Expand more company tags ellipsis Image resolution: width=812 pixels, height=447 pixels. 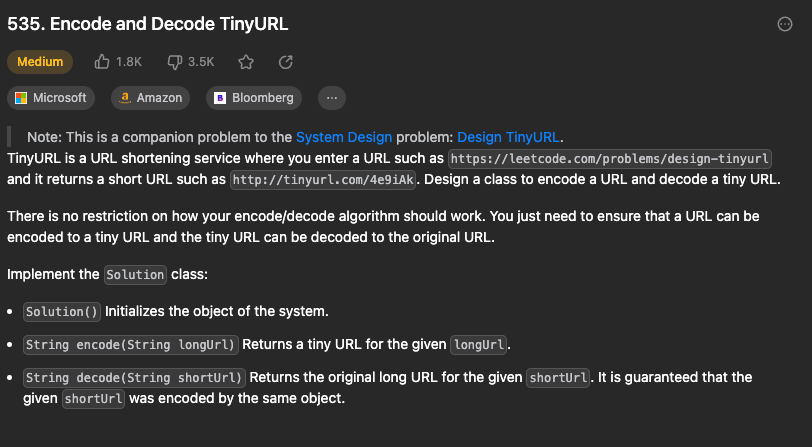pyautogui.click(x=332, y=98)
